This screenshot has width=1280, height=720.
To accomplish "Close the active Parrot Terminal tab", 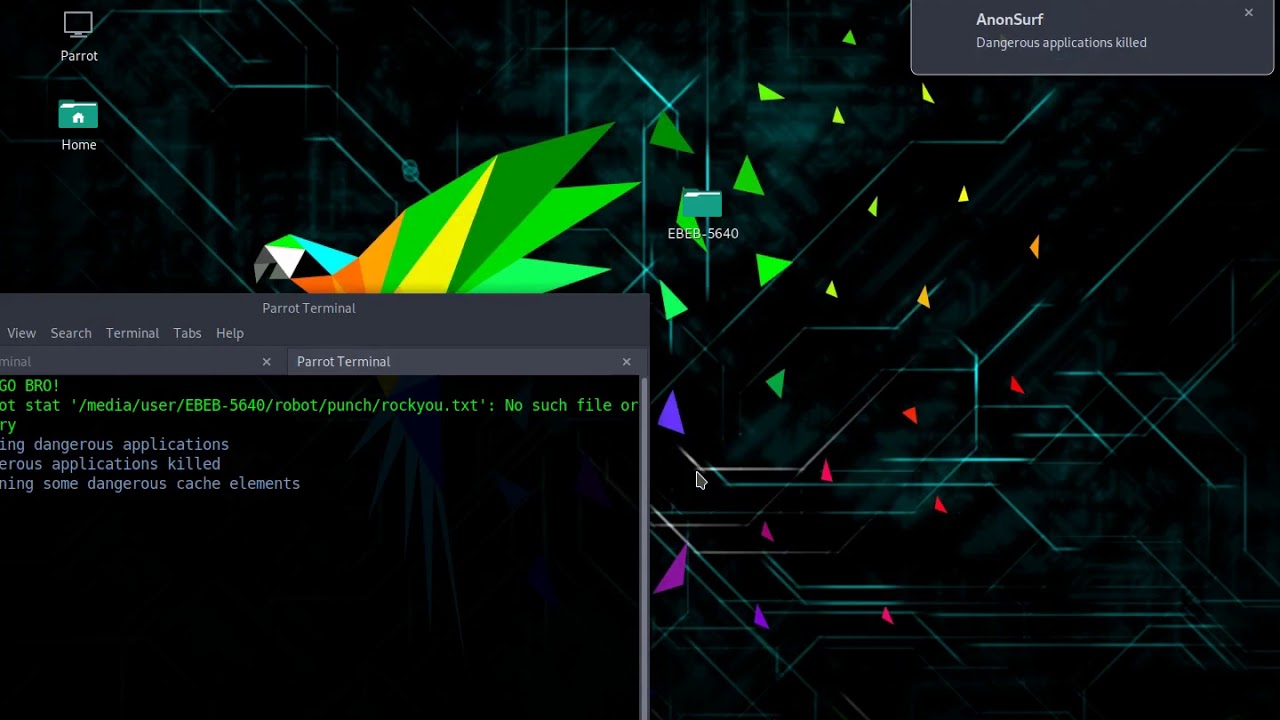I will coord(626,362).
